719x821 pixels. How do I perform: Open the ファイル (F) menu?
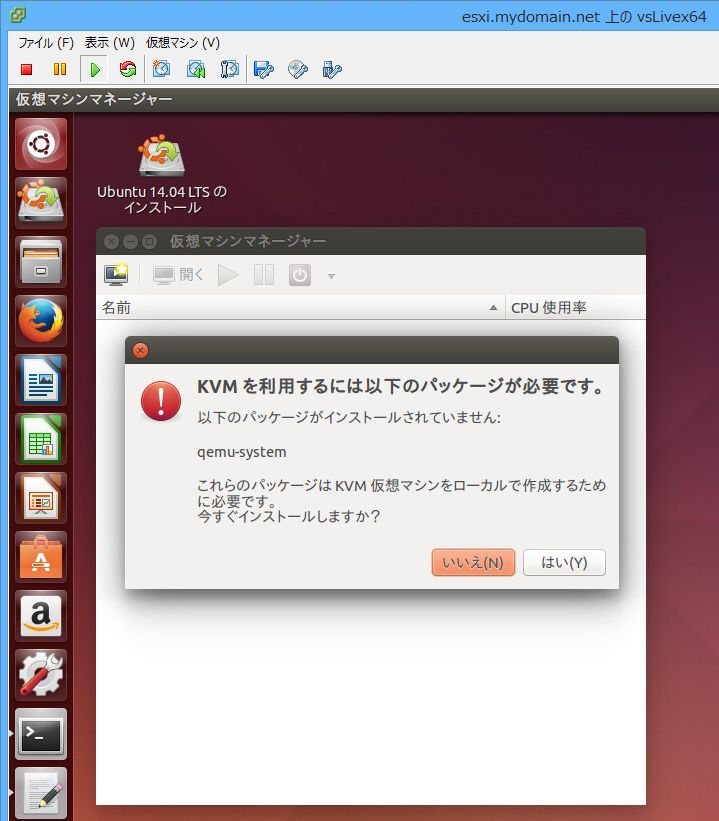pos(46,42)
